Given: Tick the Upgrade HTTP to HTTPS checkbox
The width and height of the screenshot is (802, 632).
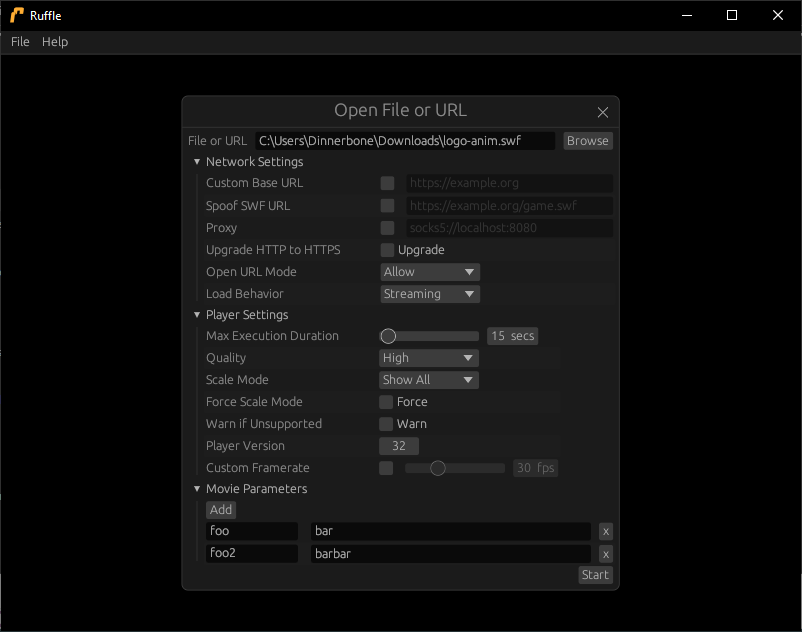Looking at the screenshot, I should point(387,250).
